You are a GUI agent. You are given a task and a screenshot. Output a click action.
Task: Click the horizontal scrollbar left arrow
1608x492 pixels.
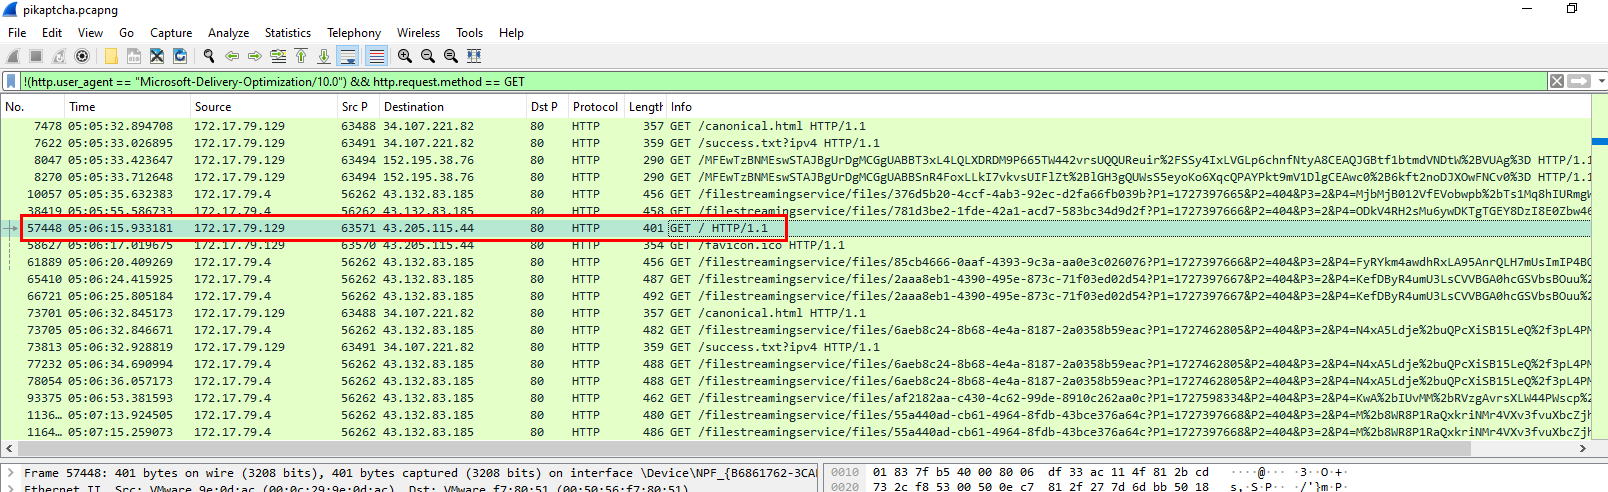tap(9, 449)
